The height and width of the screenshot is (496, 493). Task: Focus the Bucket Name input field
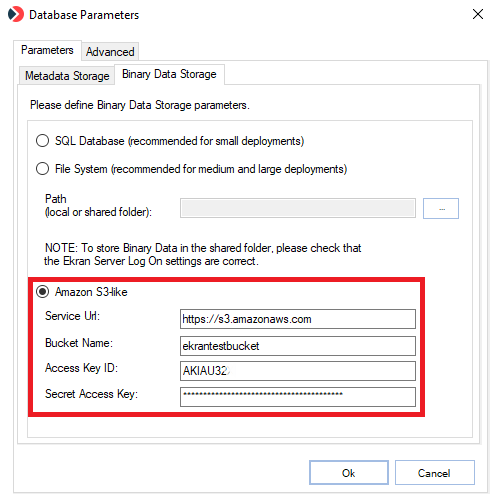[298, 346]
